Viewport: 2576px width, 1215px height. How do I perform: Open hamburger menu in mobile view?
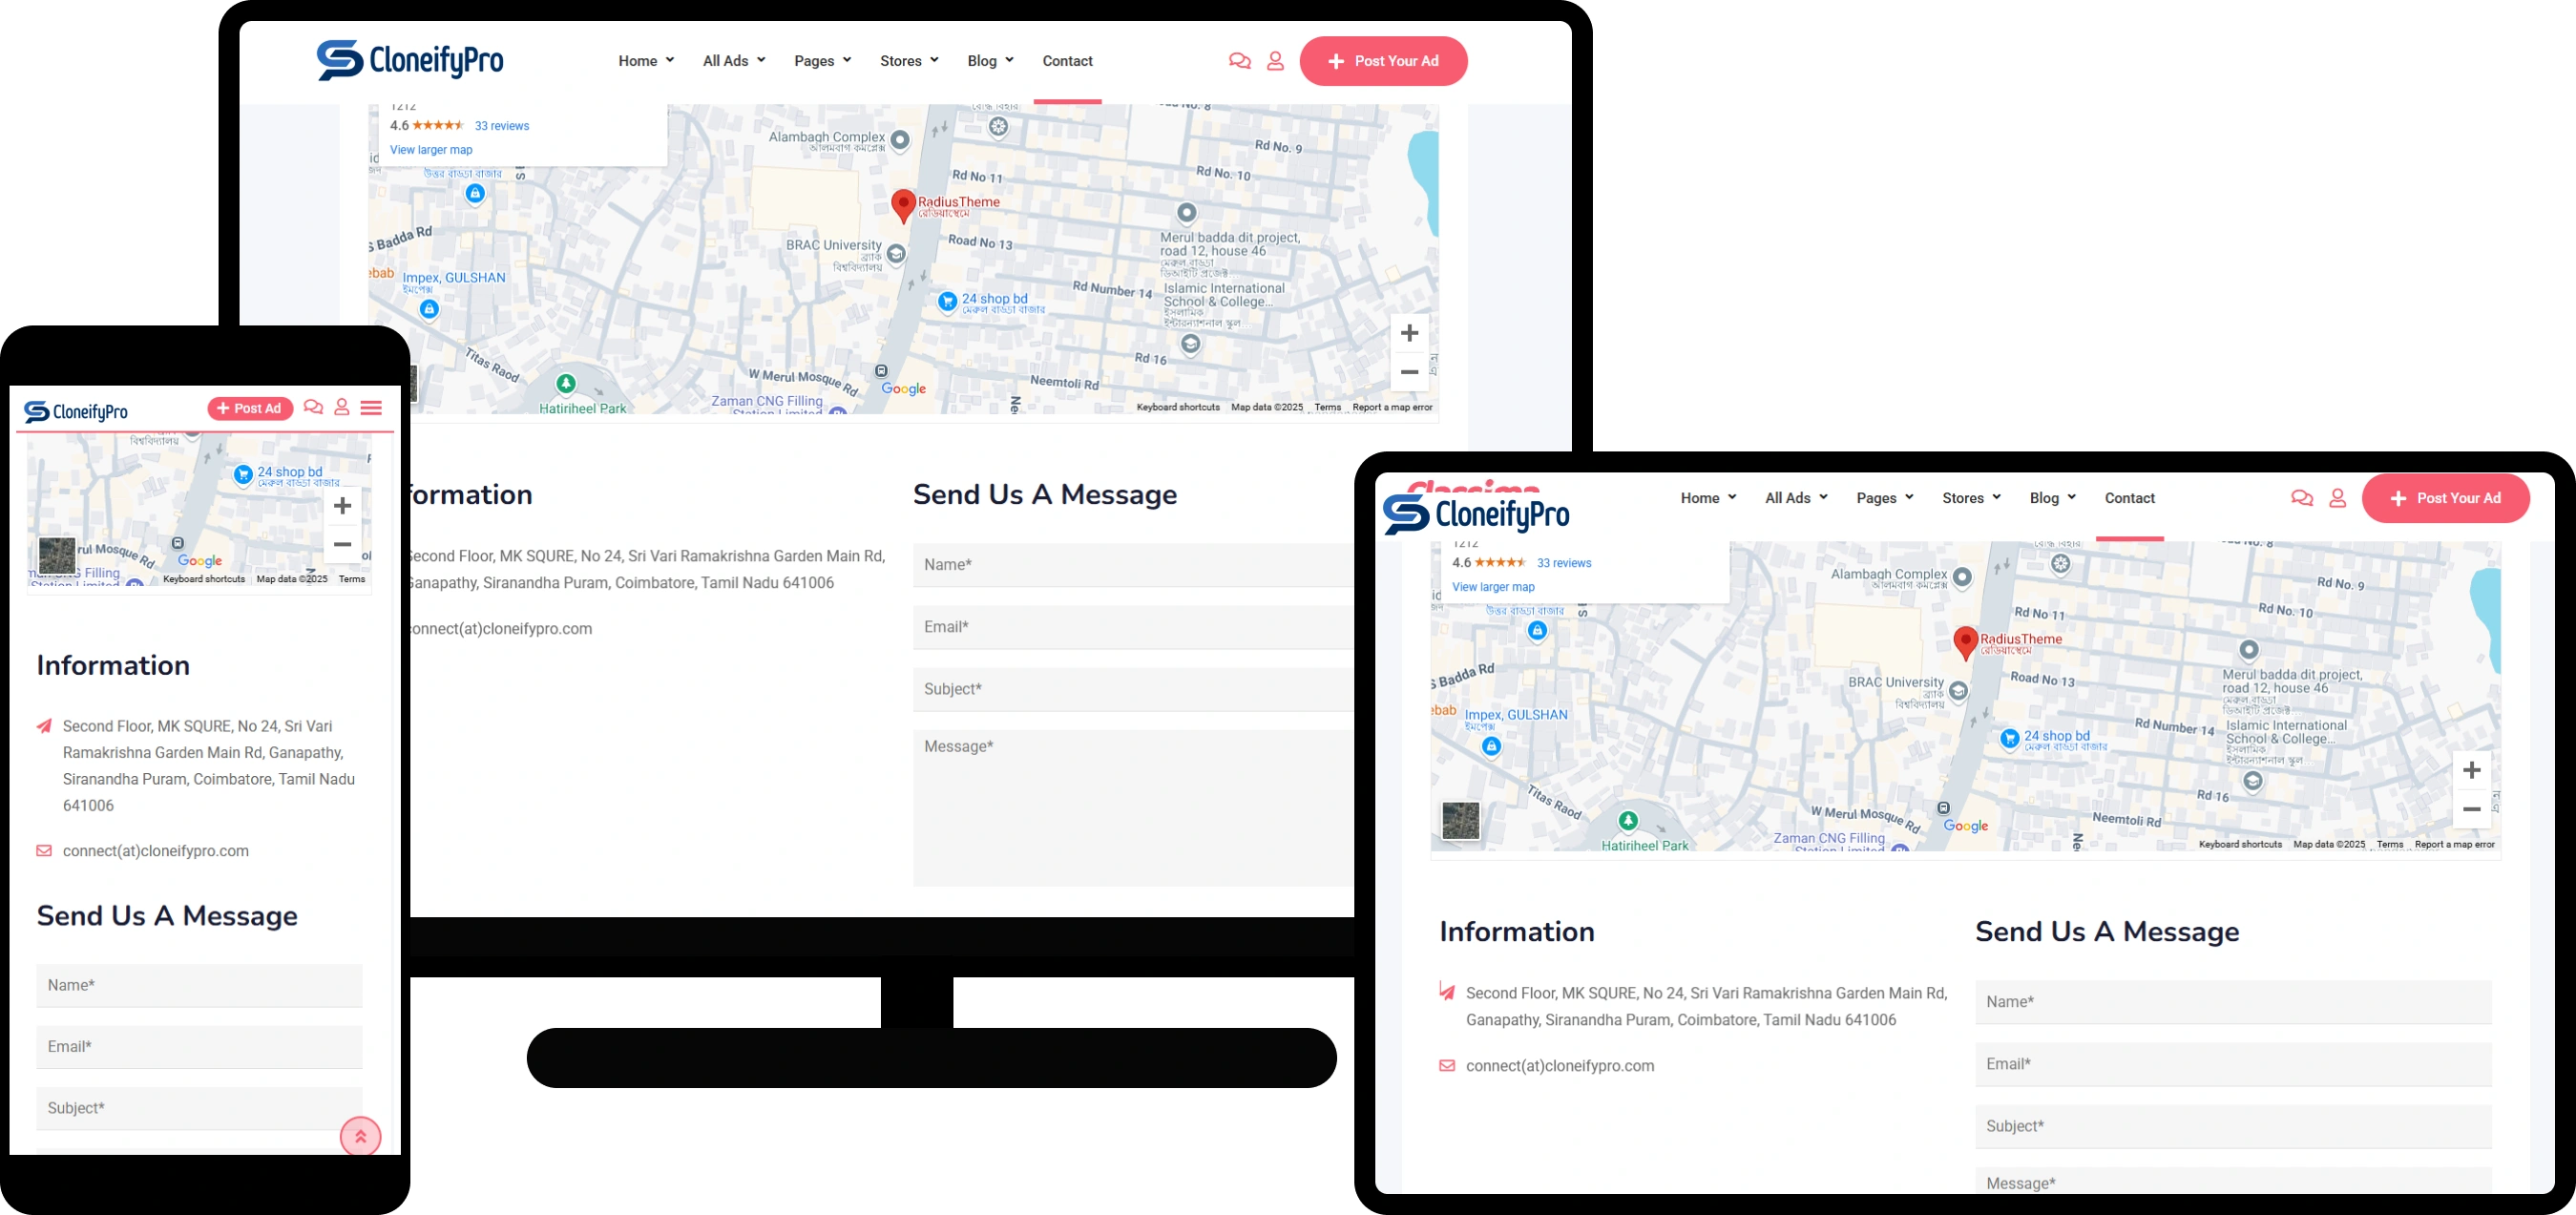371,408
